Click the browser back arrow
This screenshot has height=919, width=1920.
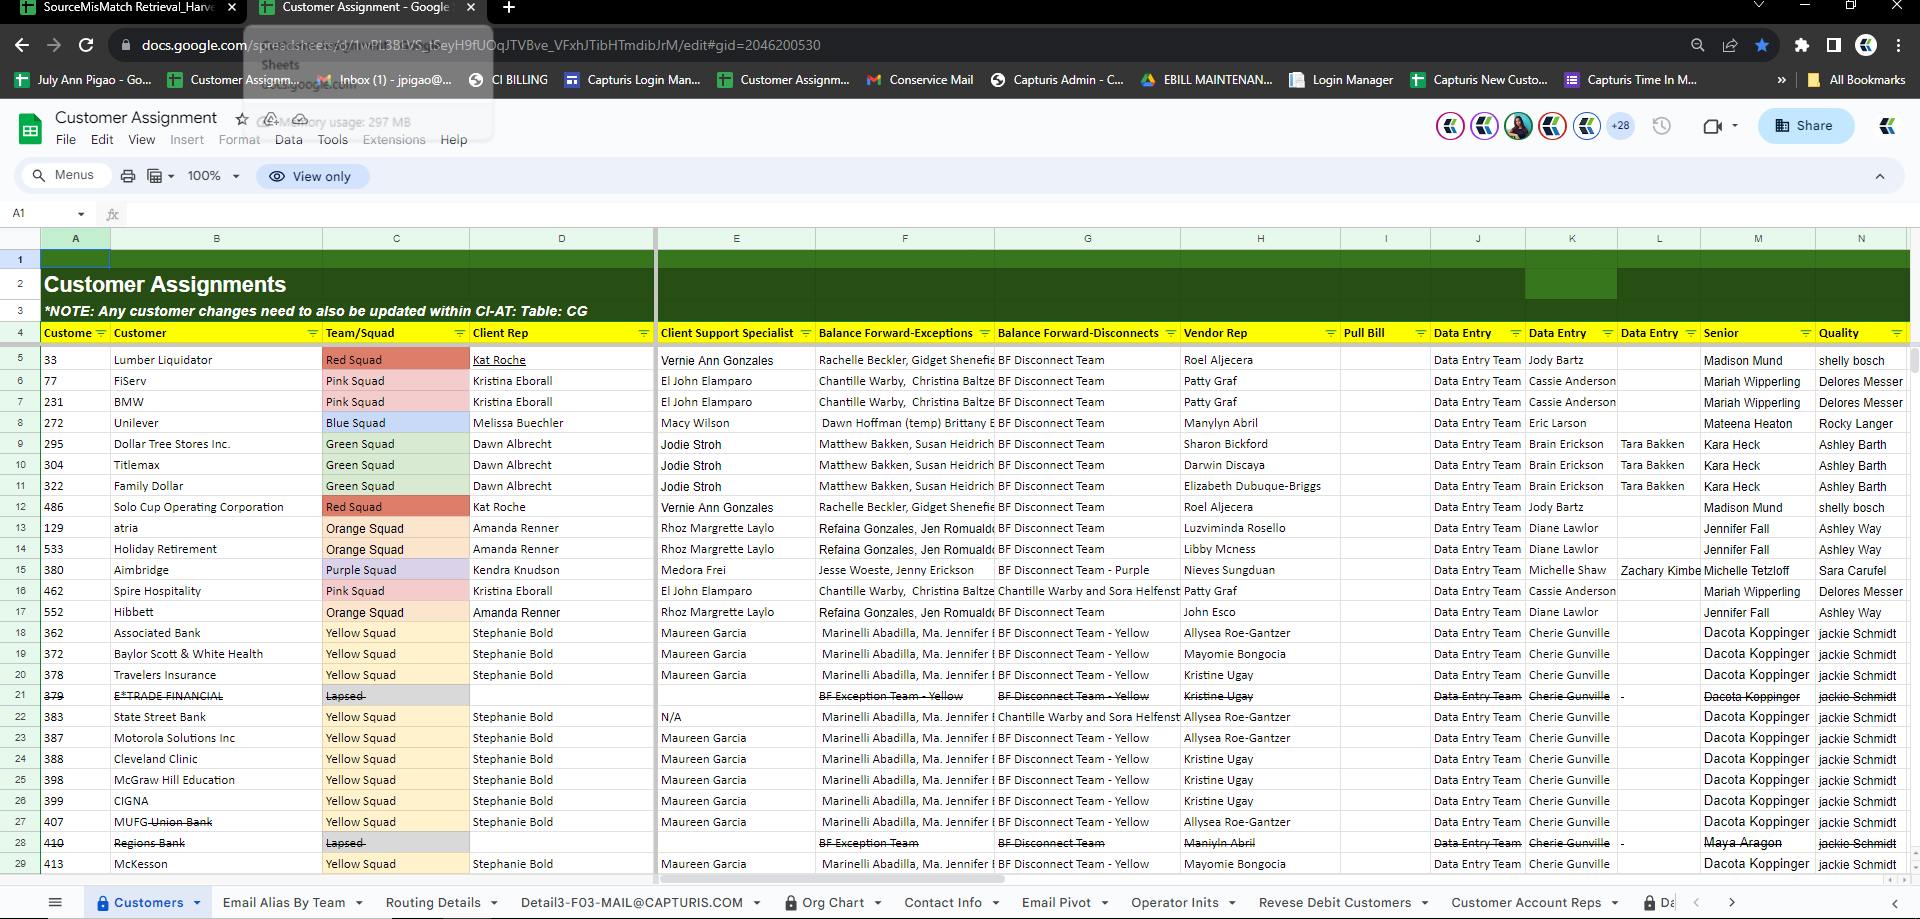coord(22,45)
